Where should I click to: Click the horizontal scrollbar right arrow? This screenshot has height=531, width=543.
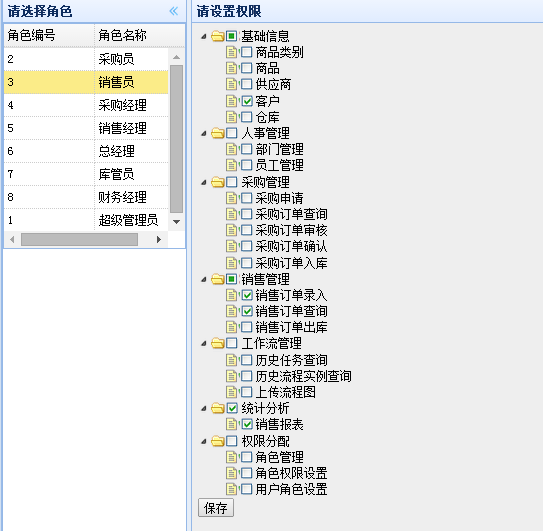pyautogui.click(x=159, y=239)
